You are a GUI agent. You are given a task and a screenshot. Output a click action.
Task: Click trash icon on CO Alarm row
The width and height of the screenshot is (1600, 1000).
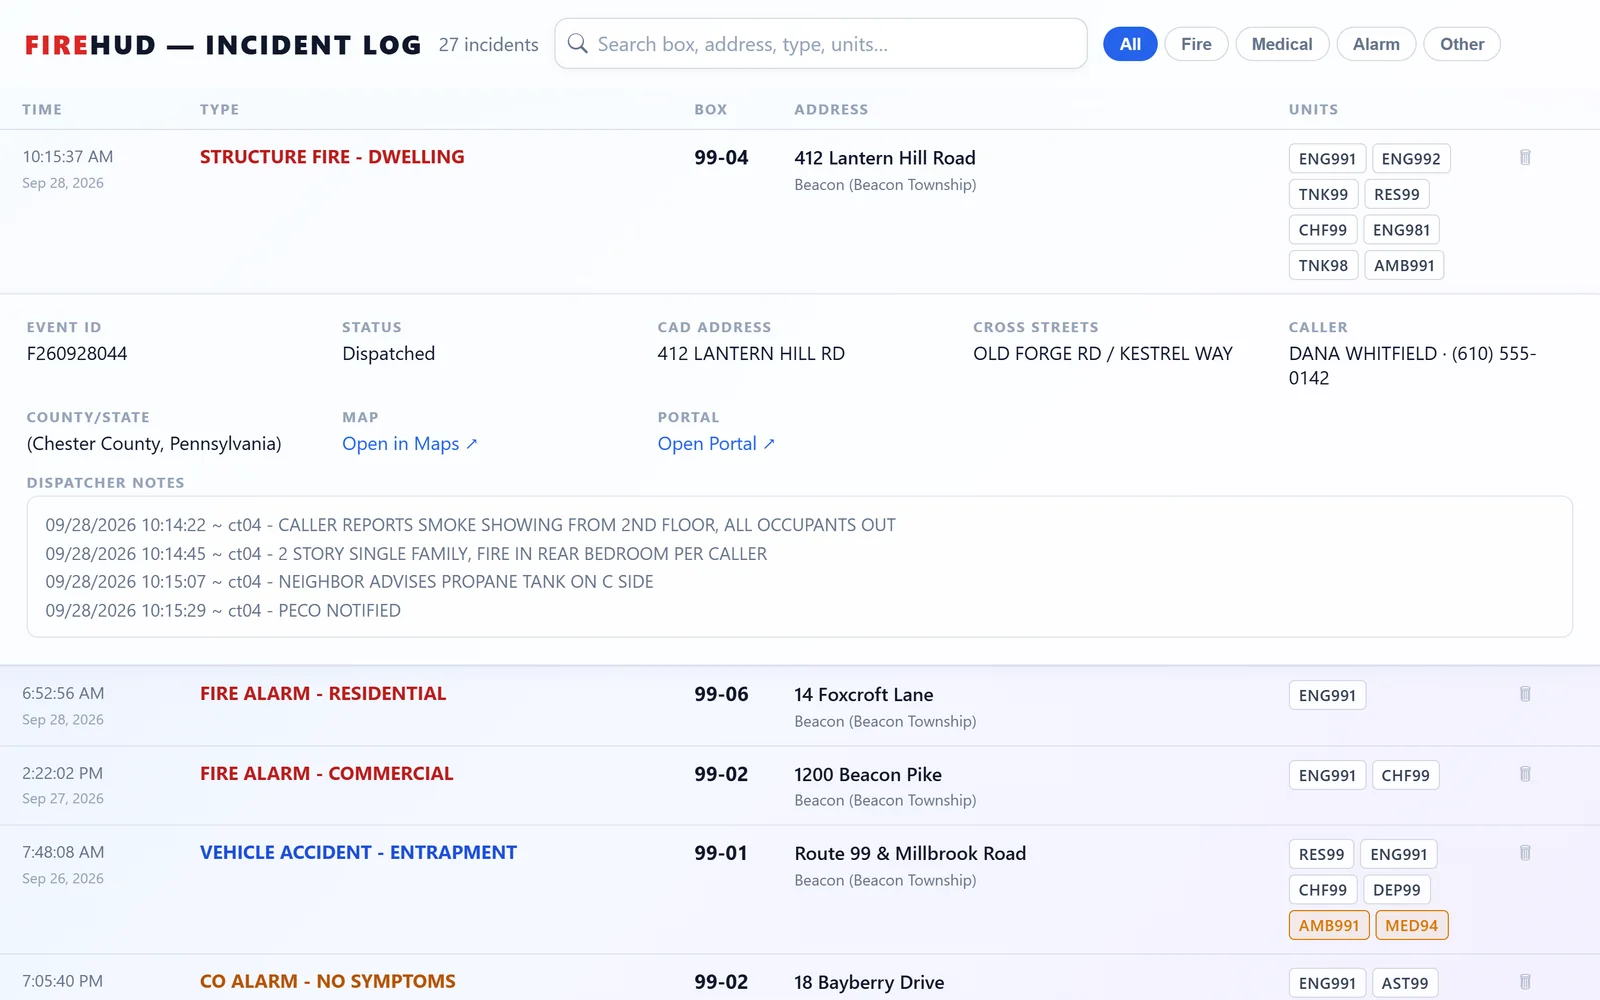1525,982
